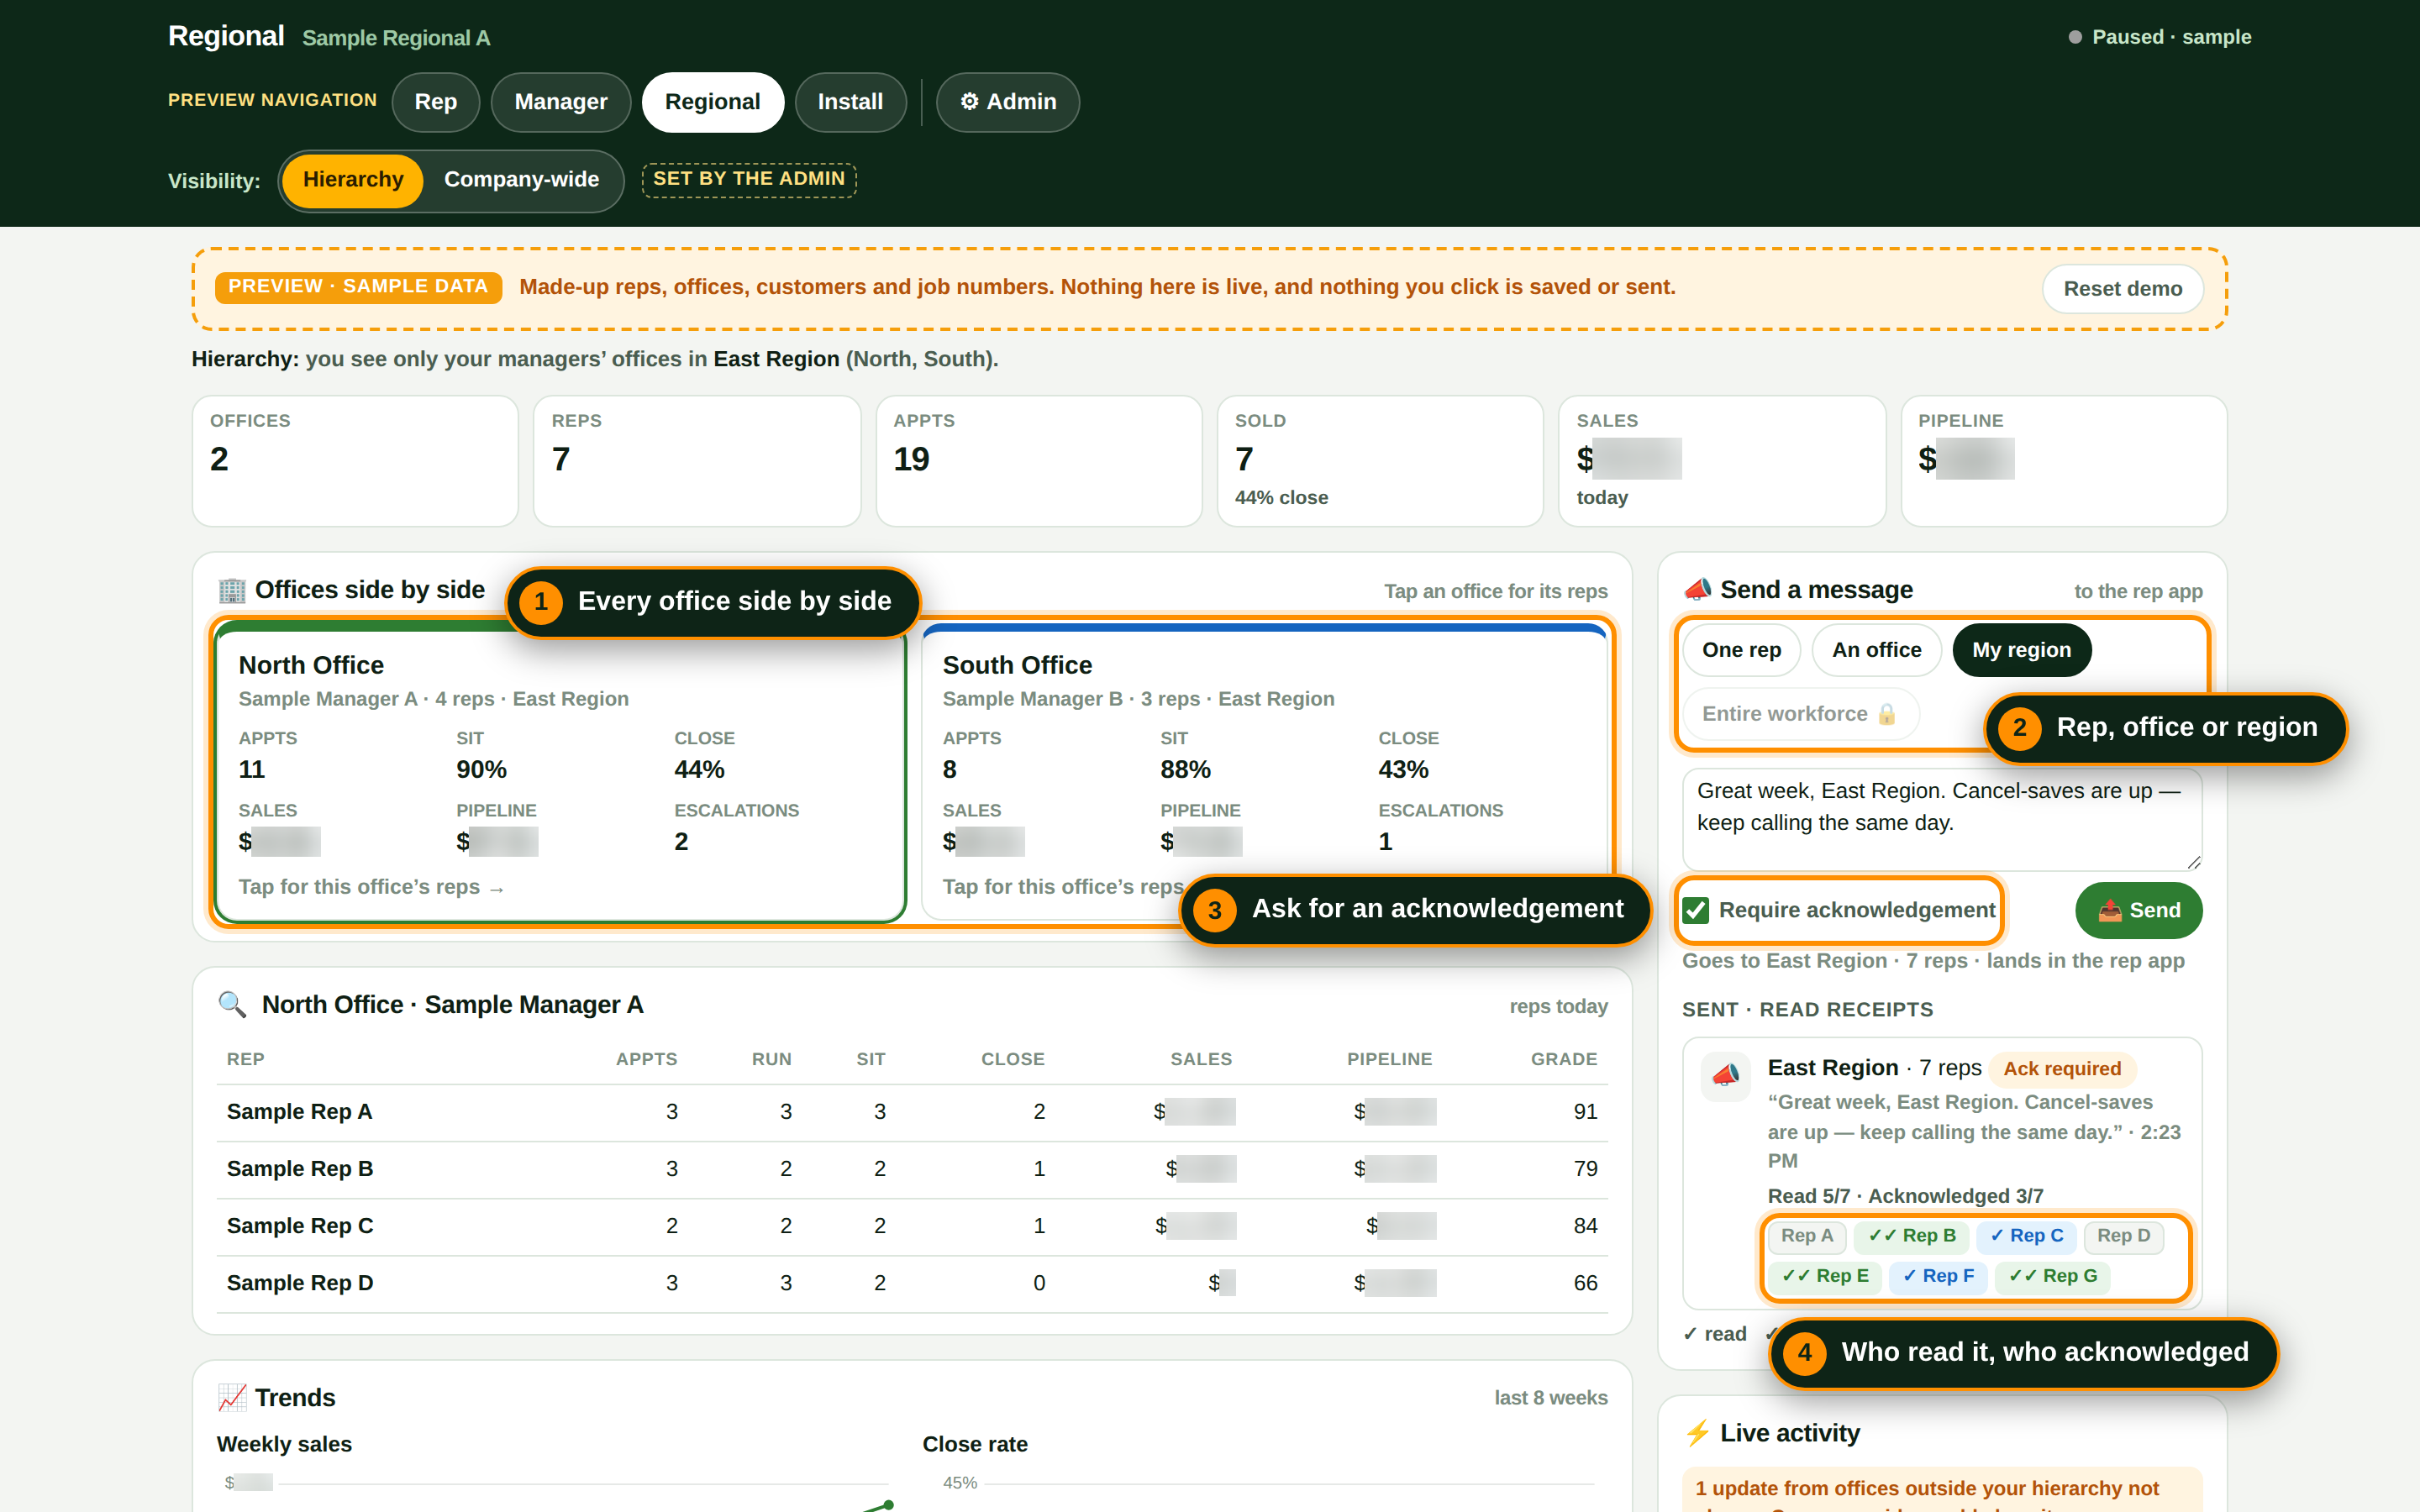Click the paused status dot in header
Screen dimensions: 2420x1512
[2075, 37]
